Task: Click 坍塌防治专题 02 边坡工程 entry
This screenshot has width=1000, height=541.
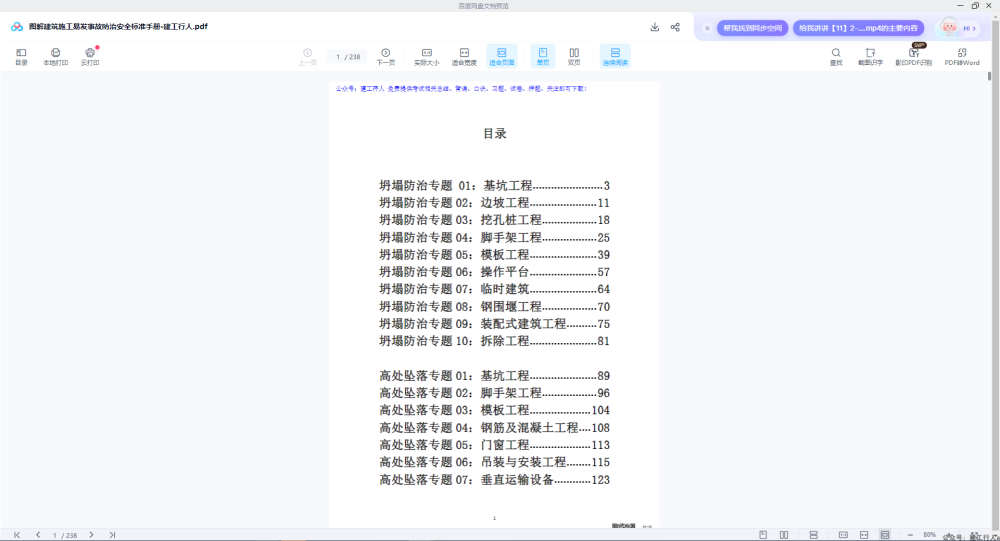Action: point(494,203)
